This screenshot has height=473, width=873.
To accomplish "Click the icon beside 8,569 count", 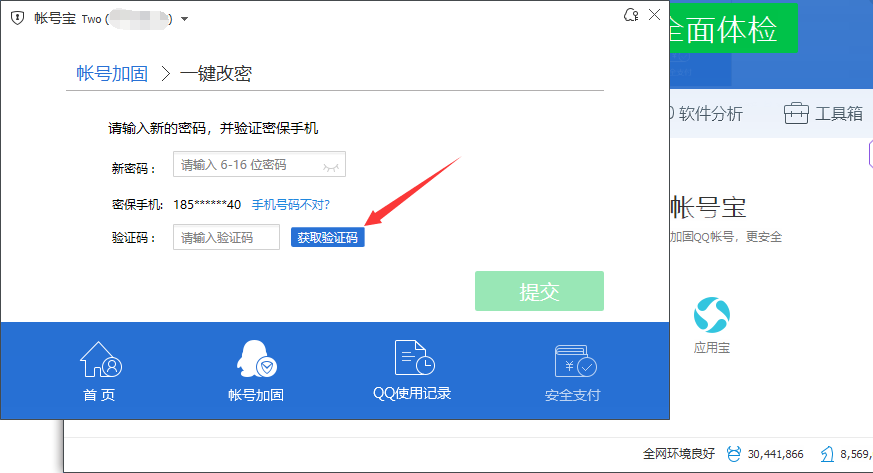I will [827, 454].
